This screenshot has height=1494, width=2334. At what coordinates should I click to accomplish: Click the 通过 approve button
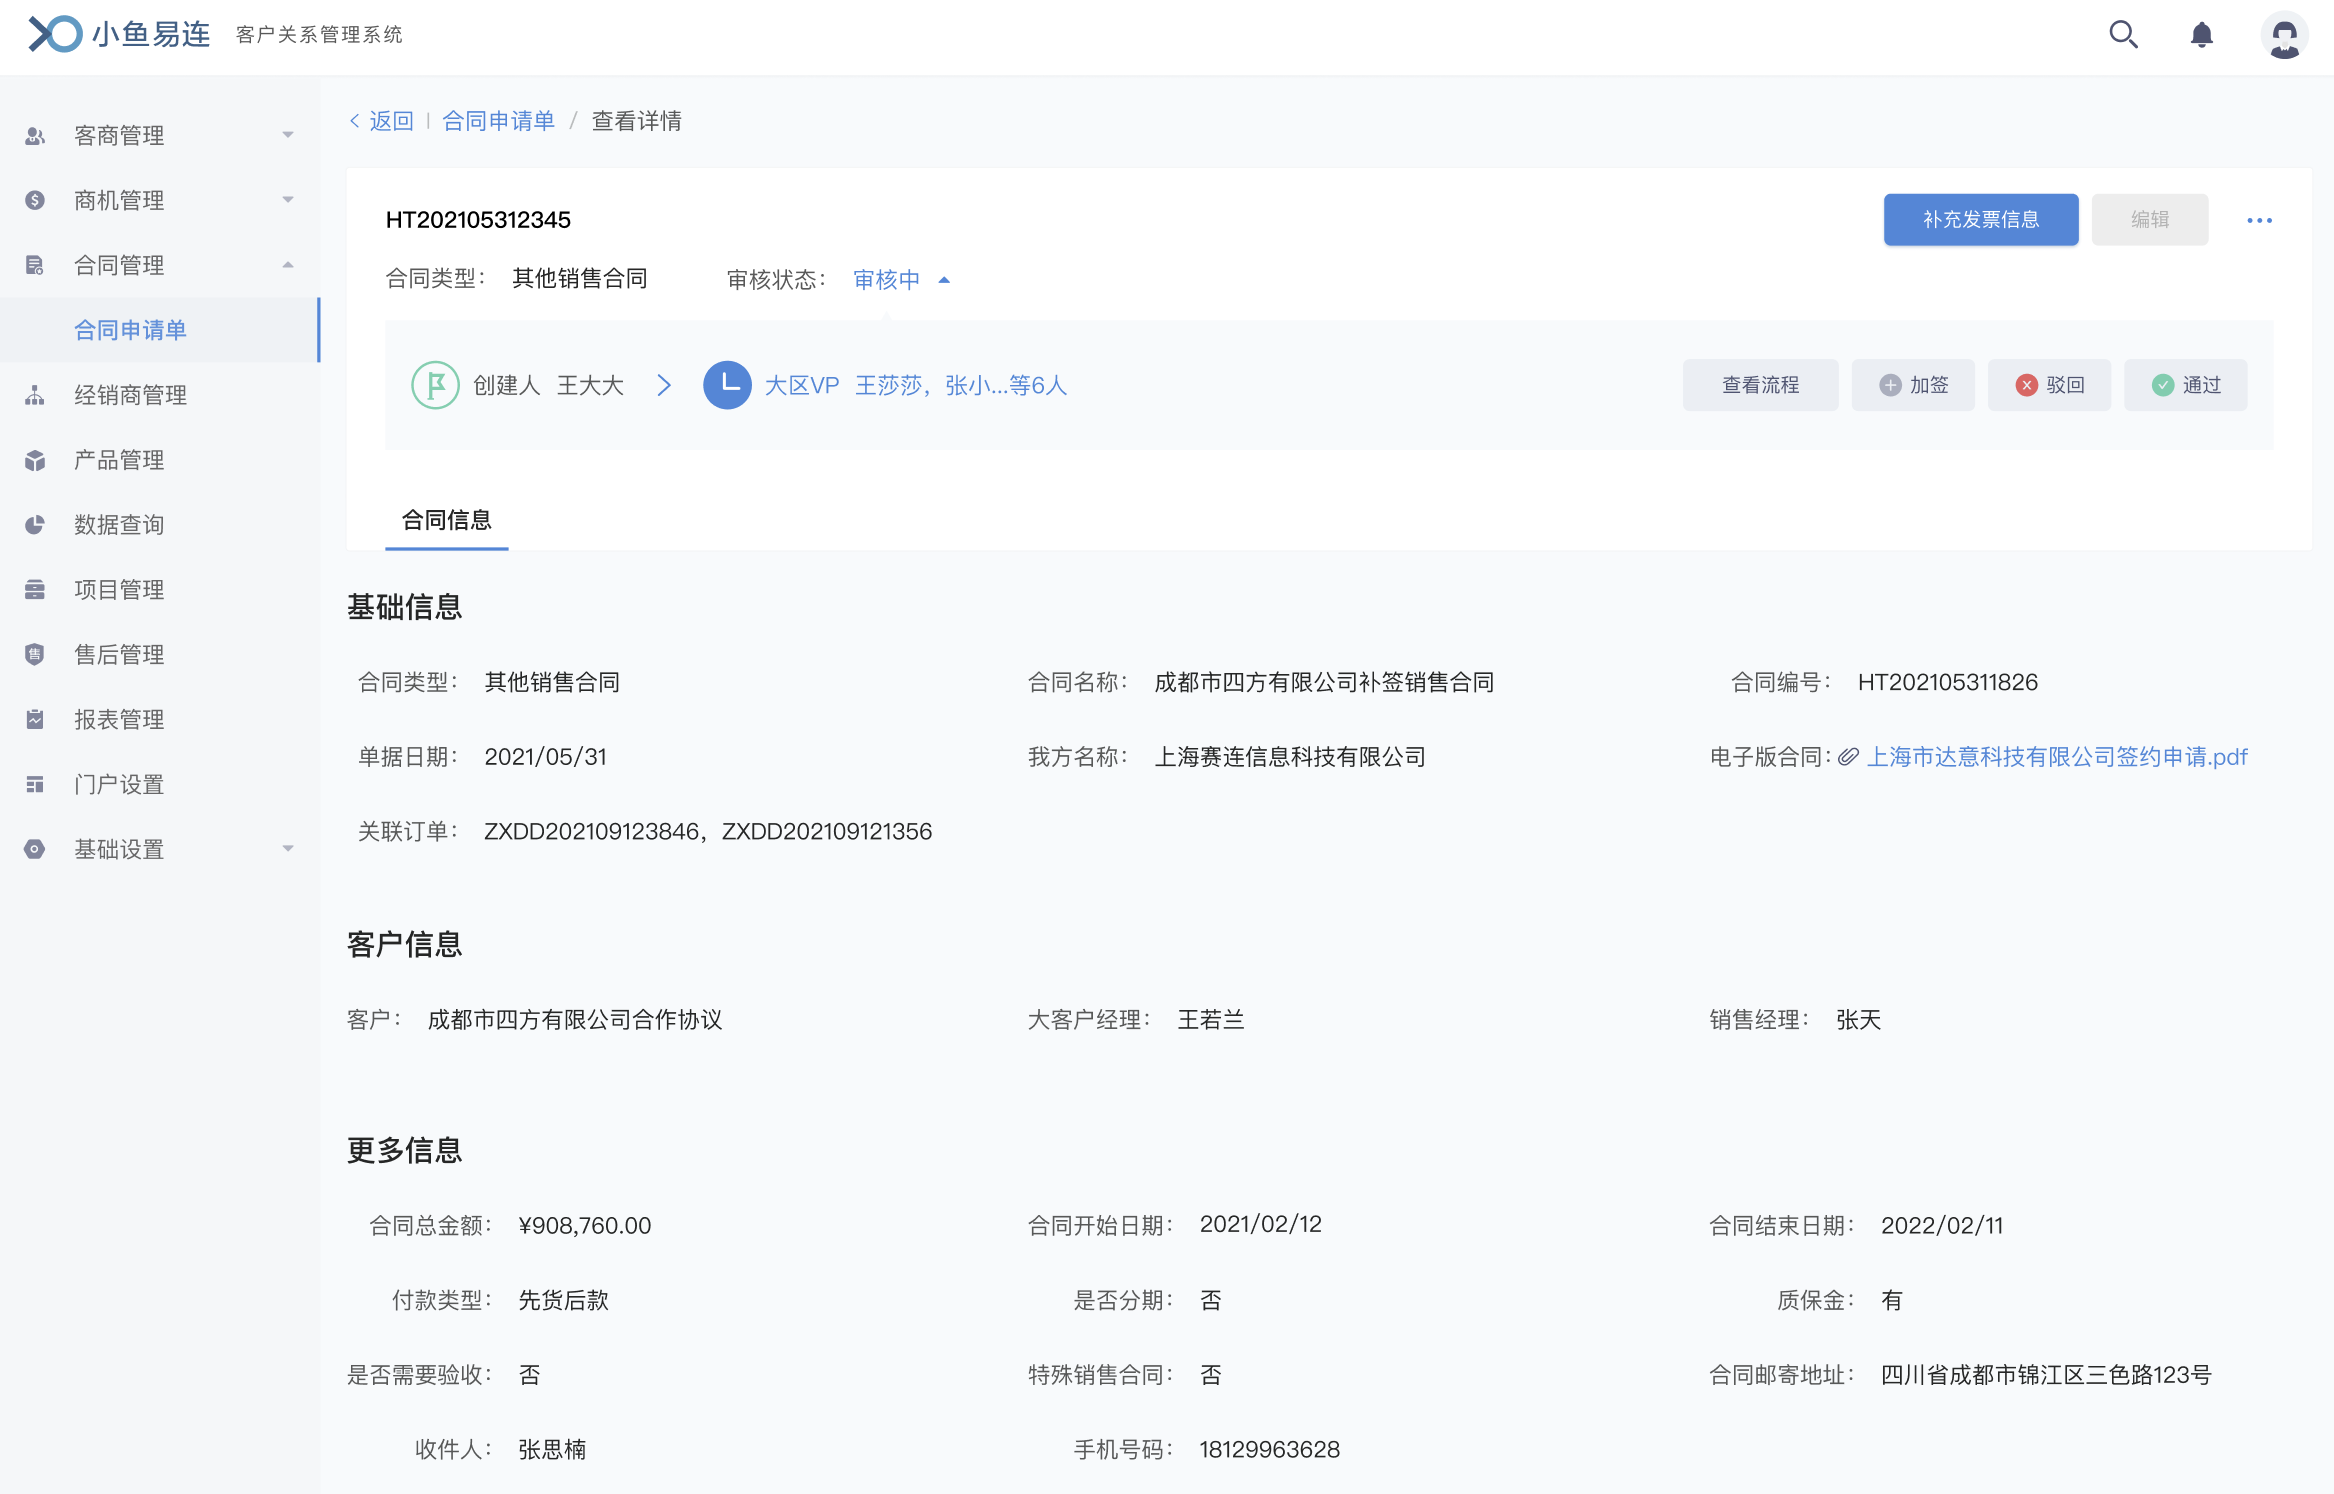[x=2185, y=385]
